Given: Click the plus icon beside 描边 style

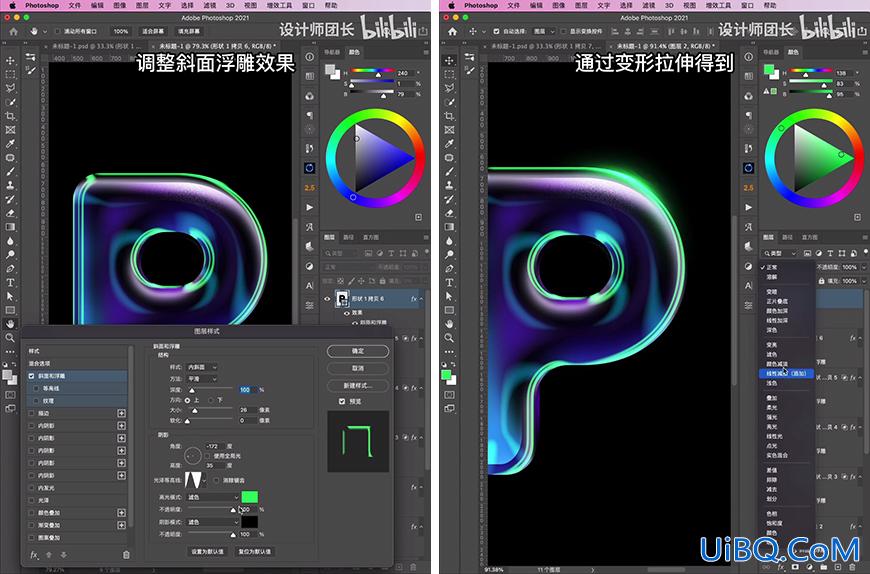Looking at the screenshot, I should (122, 413).
